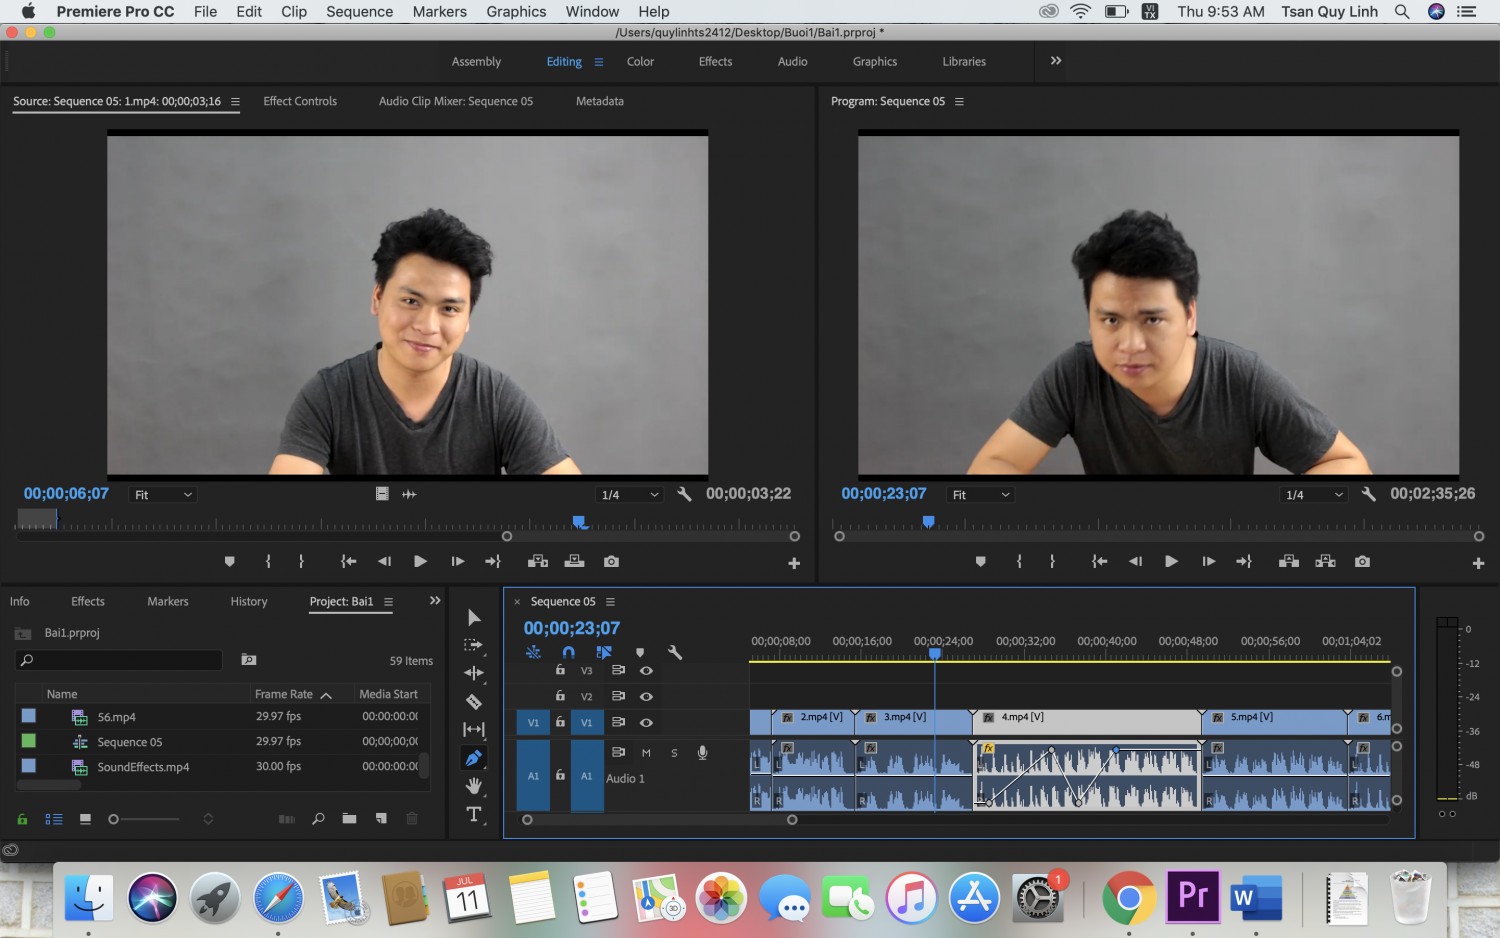Open Program monitor 1/4 resolution dropdown
This screenshot has width=1500, height=938.
pos(1314,495)
